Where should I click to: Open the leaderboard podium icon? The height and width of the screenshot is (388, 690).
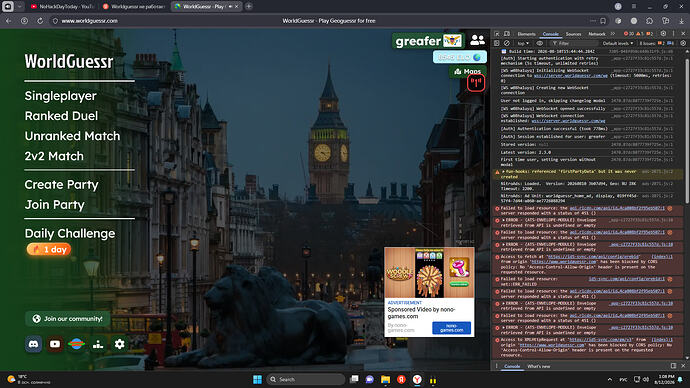point(98,344)
